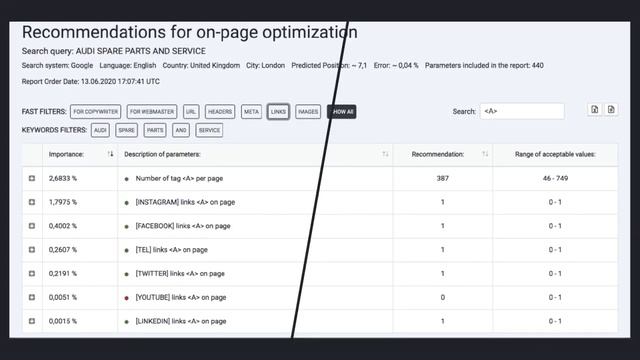
Task: Click the importance value 0,2191 %
Action: coord(63,273)
